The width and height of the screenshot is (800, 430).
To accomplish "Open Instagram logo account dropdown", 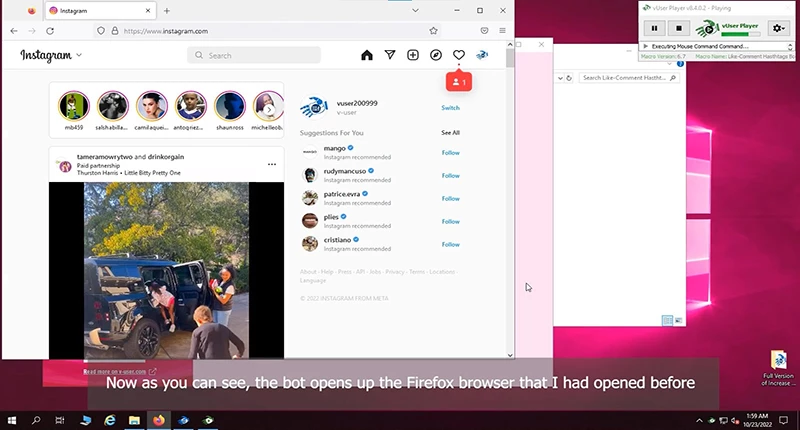I will tap(79, 55).
